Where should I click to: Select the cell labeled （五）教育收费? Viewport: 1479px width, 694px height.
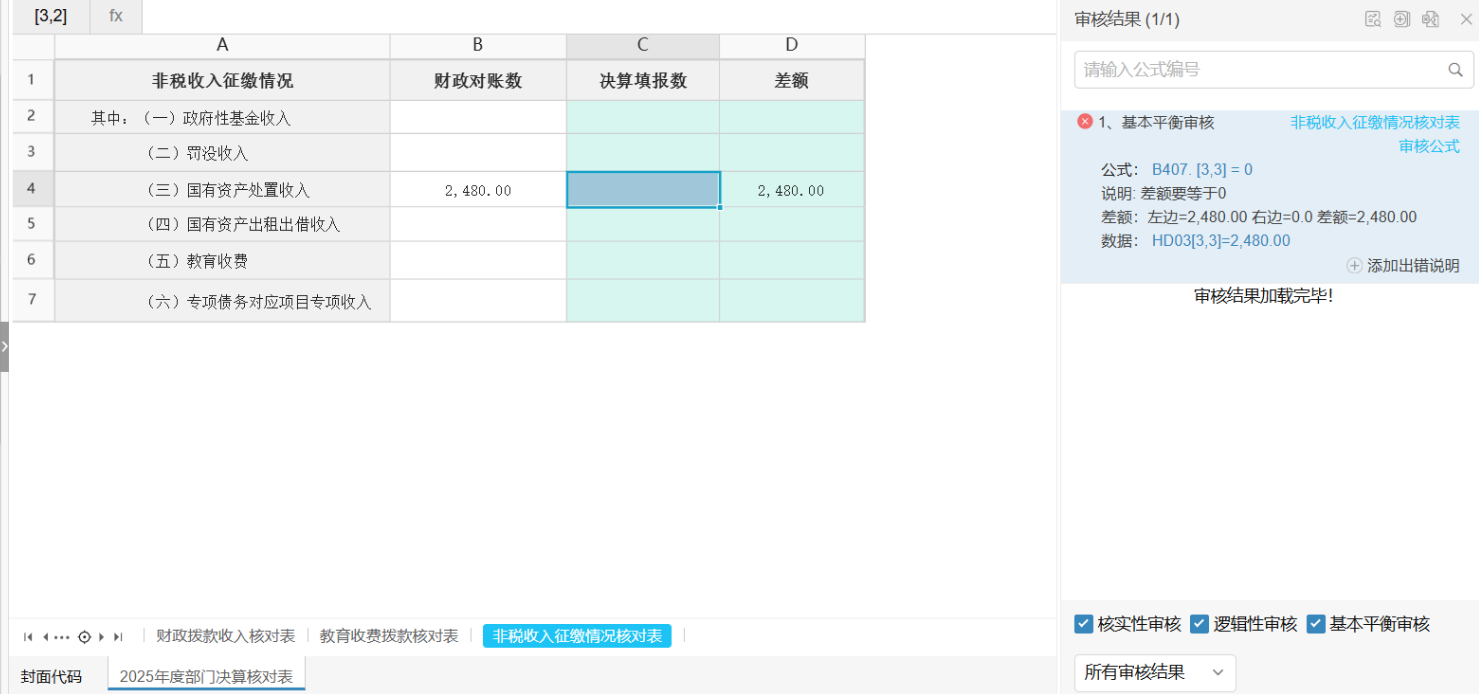pos(222,261)
